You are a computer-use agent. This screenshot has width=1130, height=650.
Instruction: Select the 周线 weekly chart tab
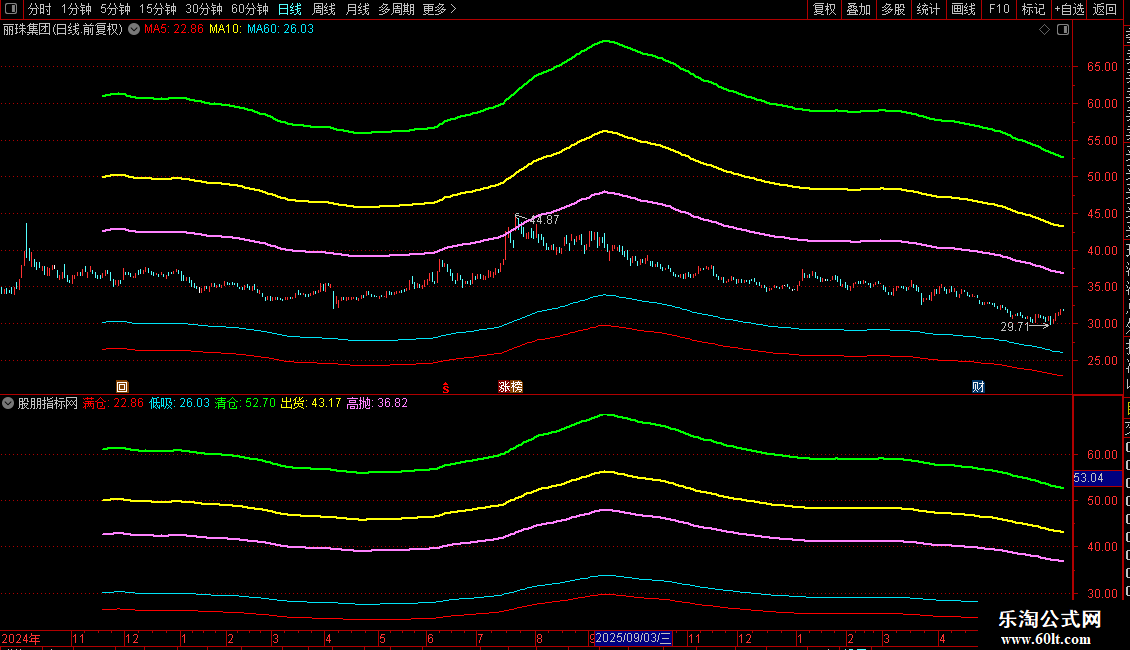(324, 9)
